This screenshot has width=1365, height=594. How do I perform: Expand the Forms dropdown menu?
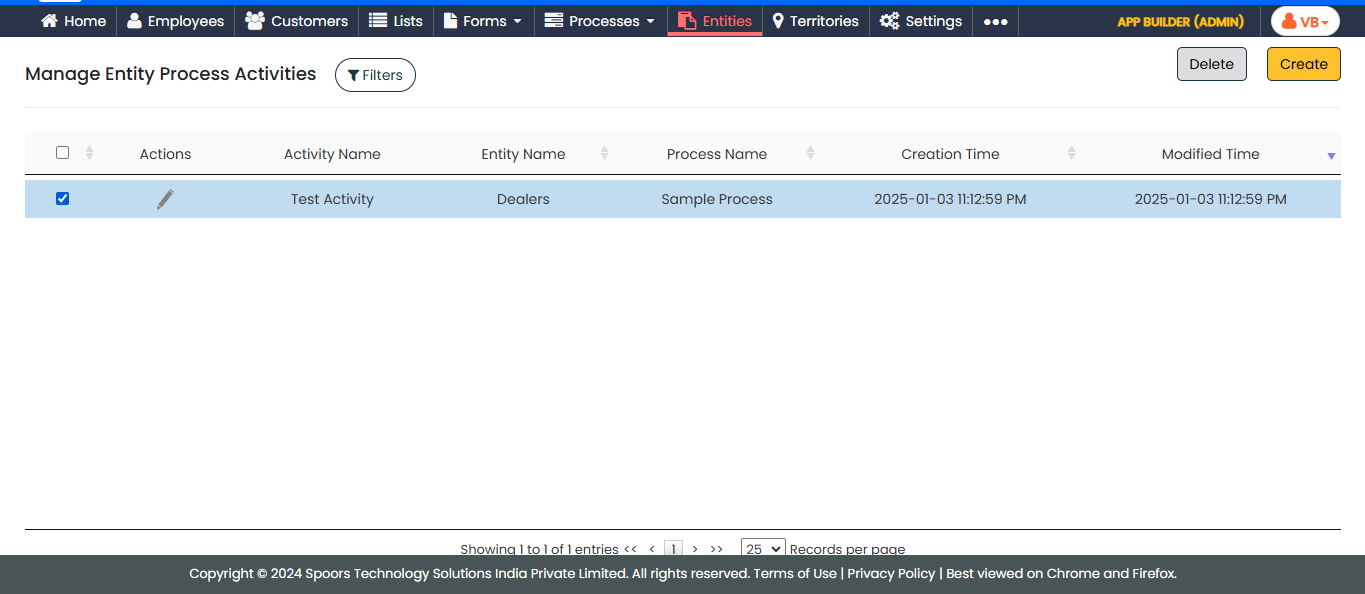pos(483,21)
